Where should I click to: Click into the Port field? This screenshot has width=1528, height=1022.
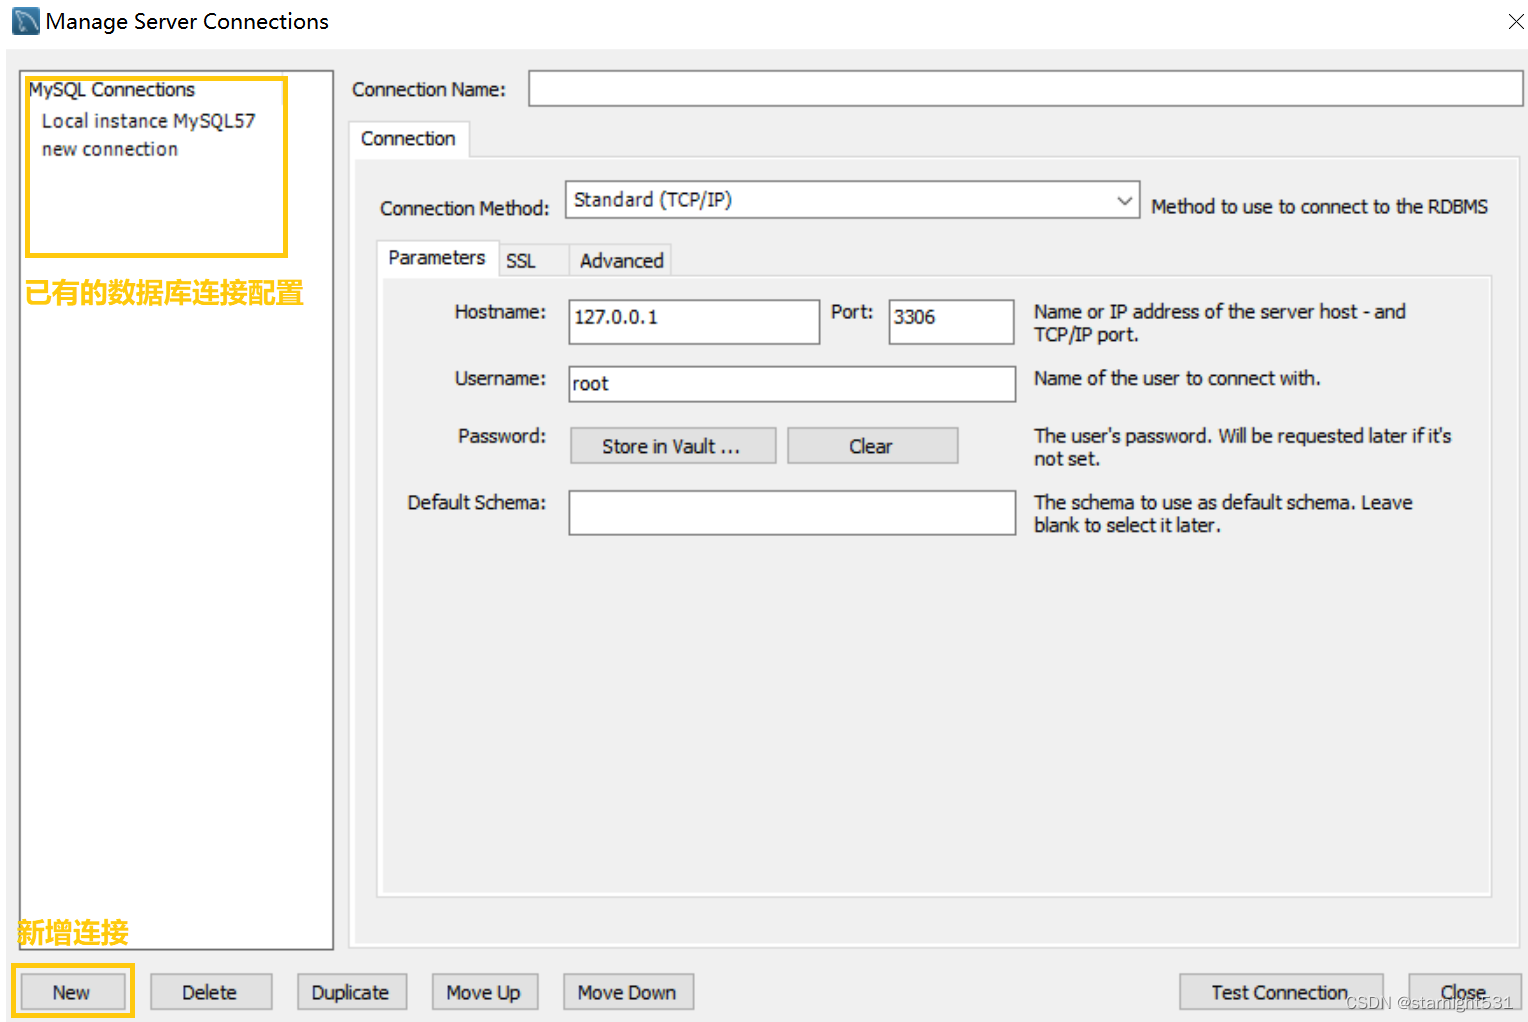951,322
